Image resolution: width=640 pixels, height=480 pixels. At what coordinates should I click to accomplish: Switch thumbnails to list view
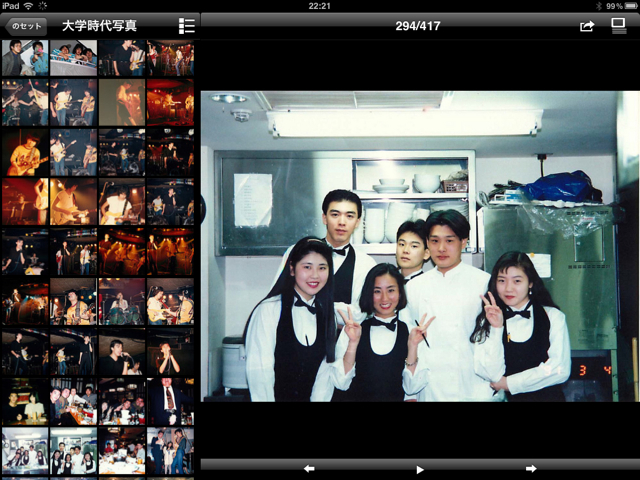(x=186, y=26)
